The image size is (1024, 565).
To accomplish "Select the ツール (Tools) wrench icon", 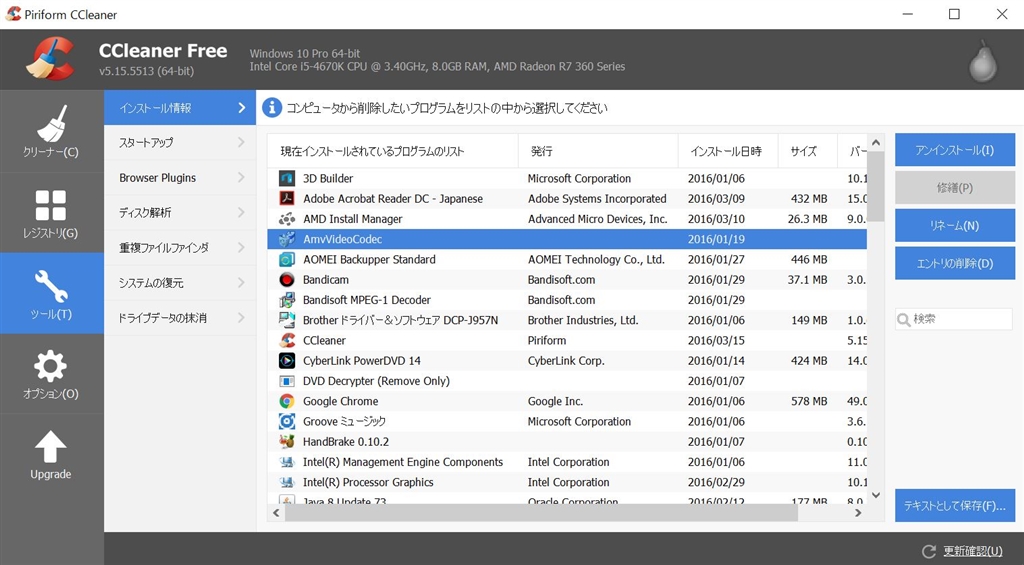I will 51,285.
